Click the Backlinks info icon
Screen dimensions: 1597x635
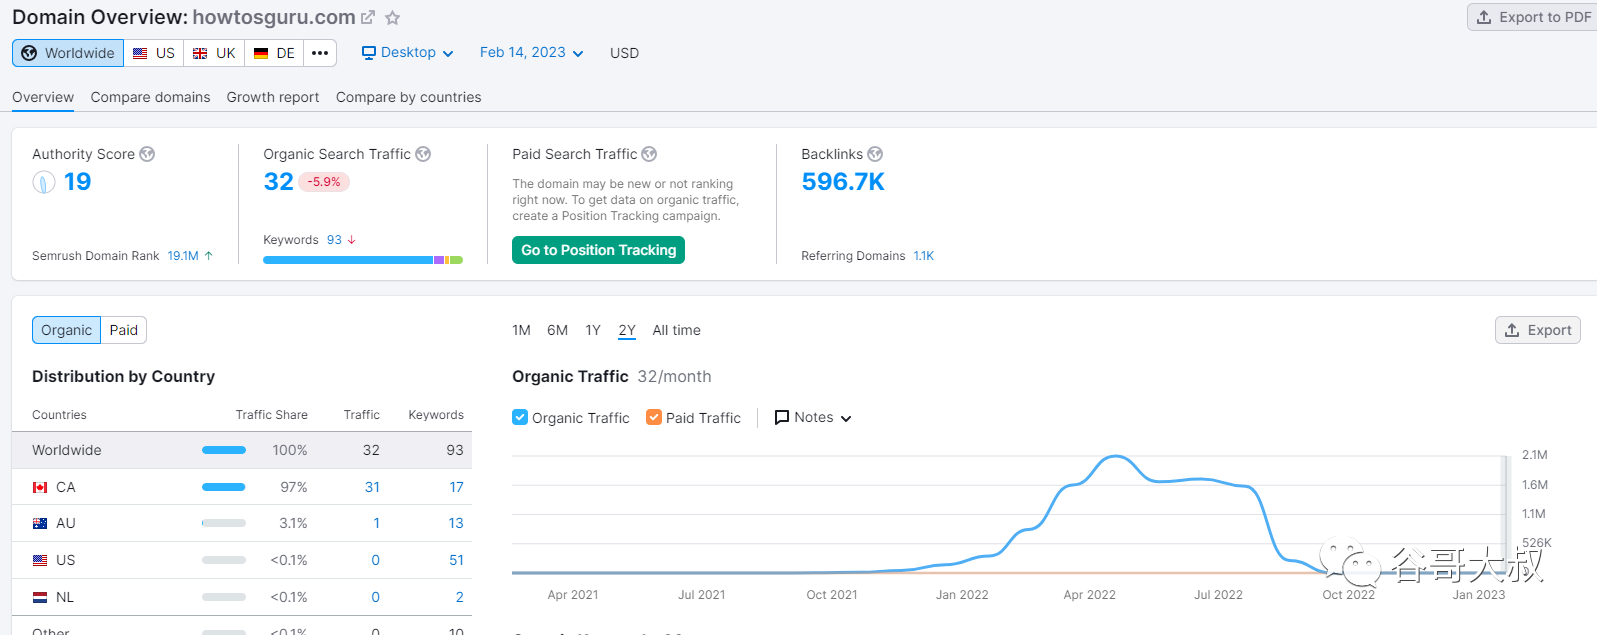(x=875, y=154)
